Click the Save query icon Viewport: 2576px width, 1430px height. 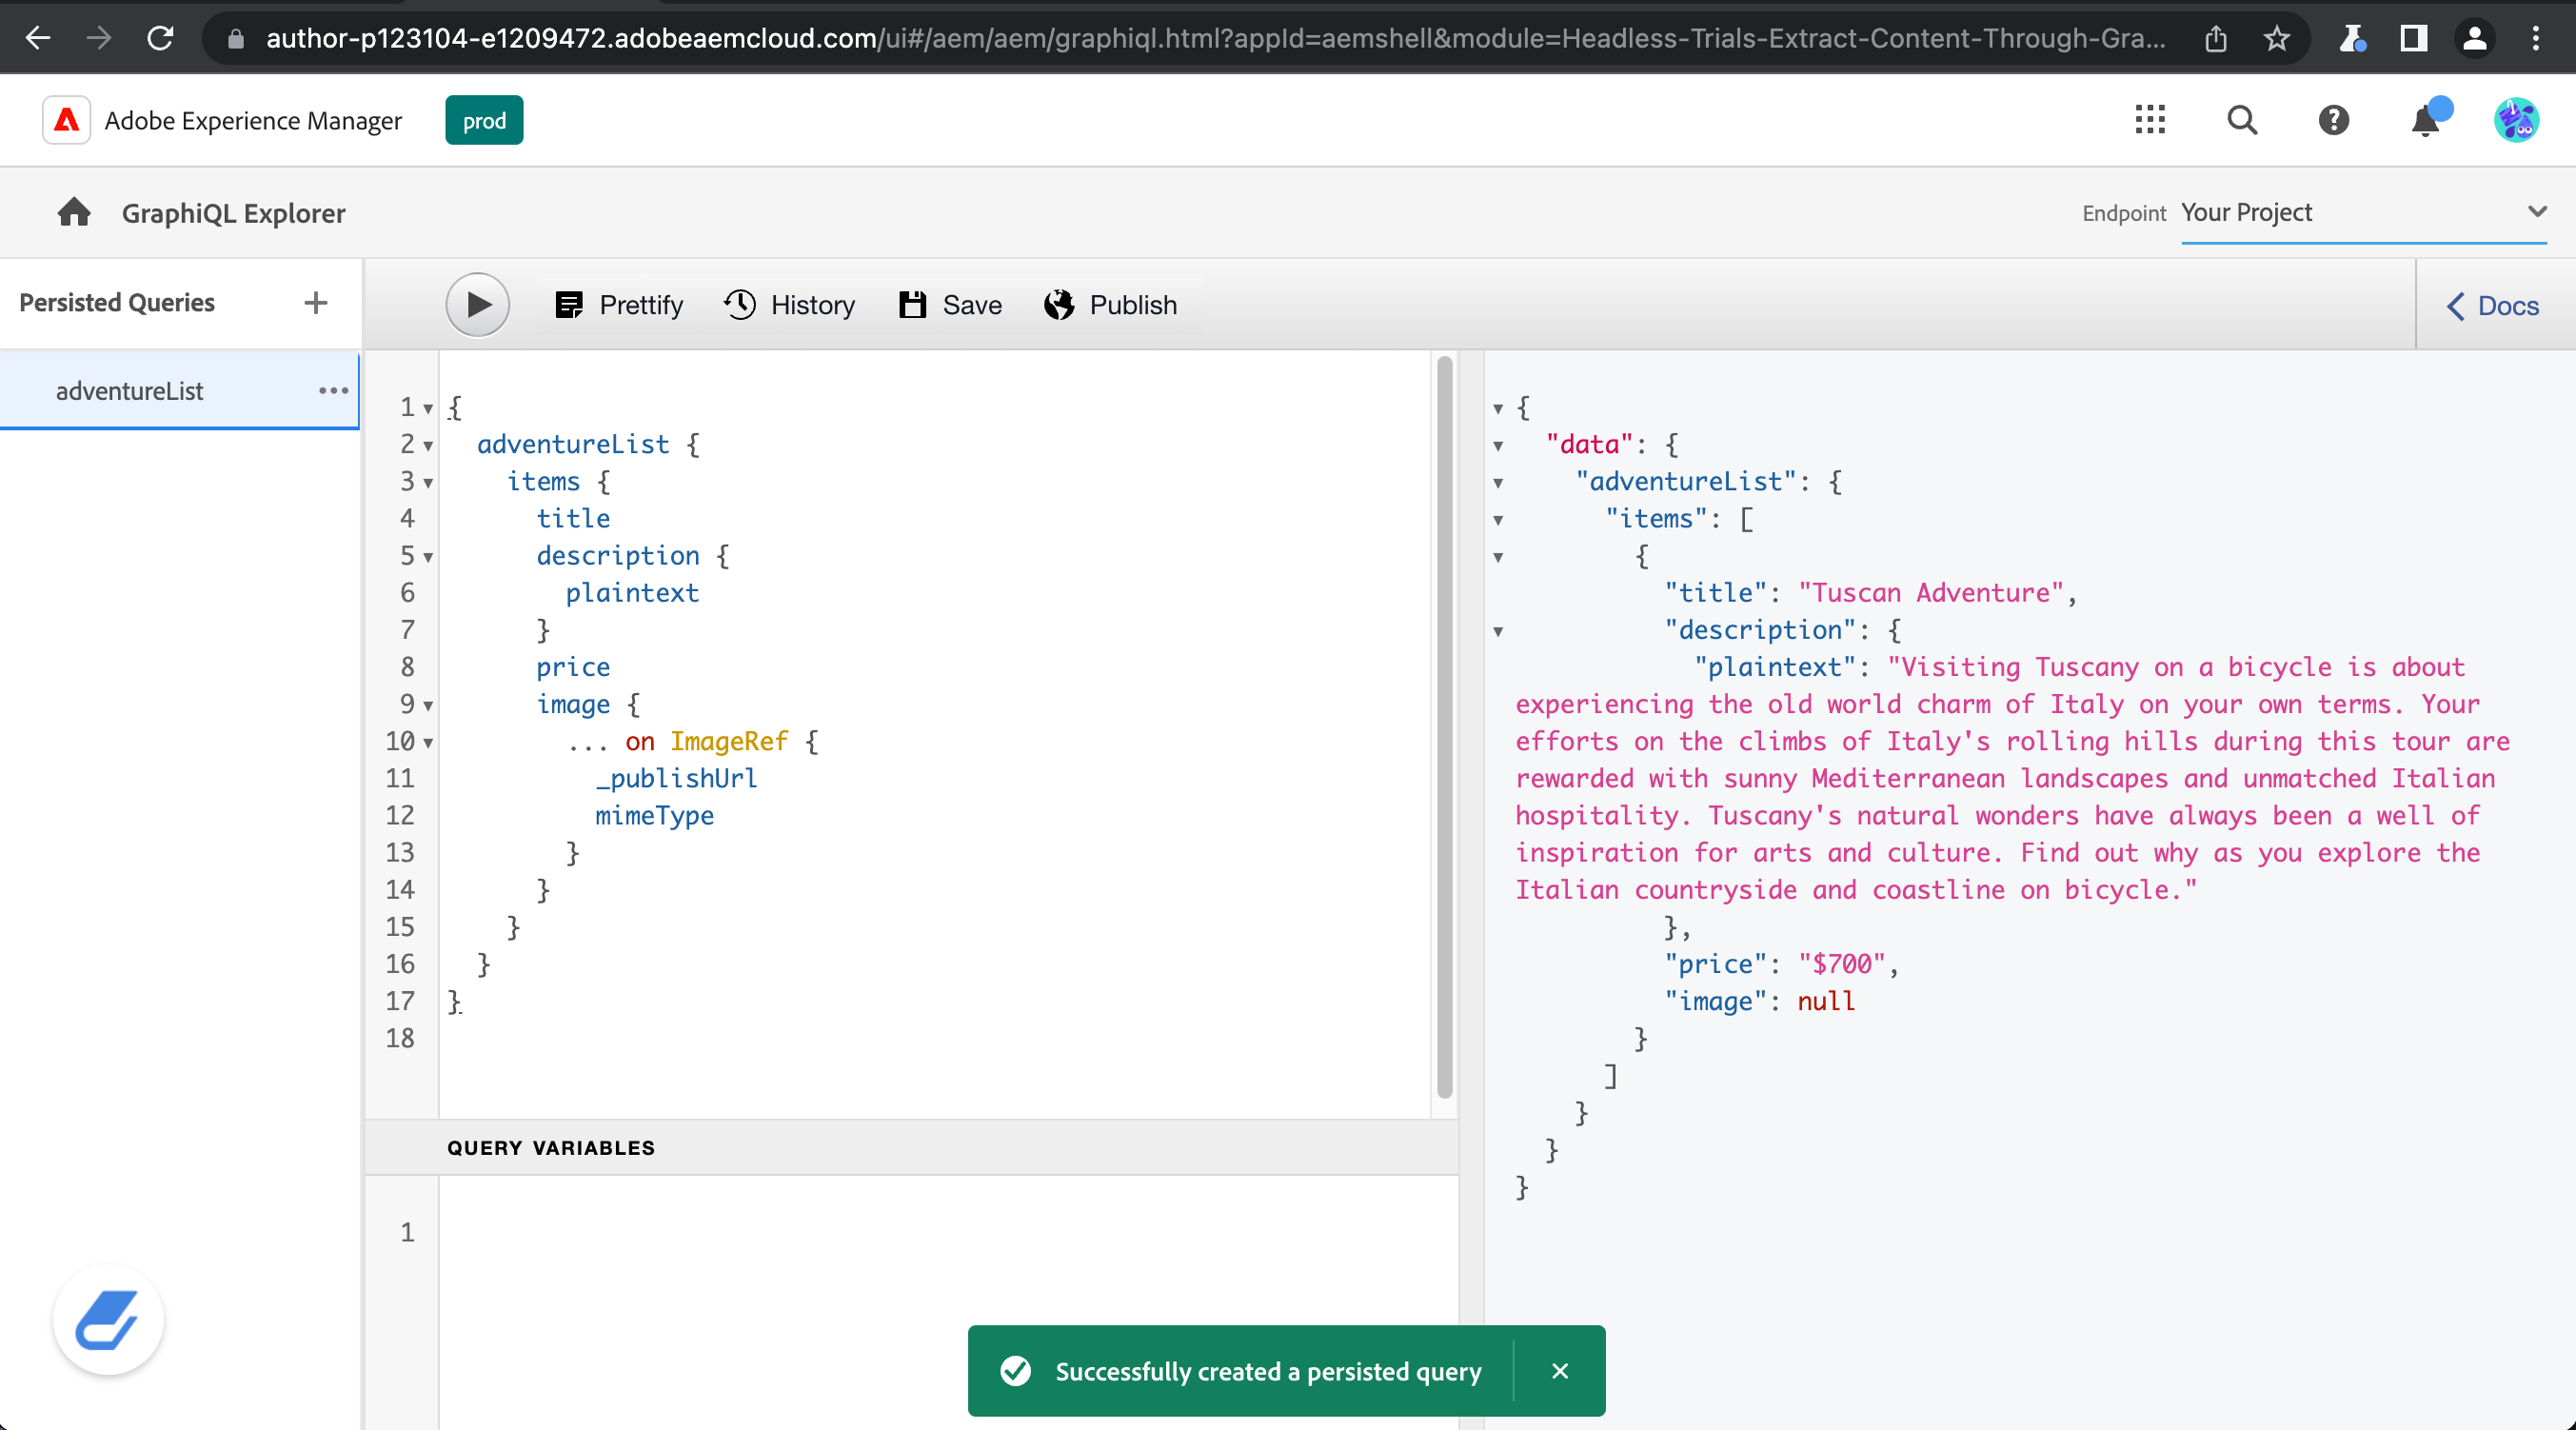[x=914, y=305]
